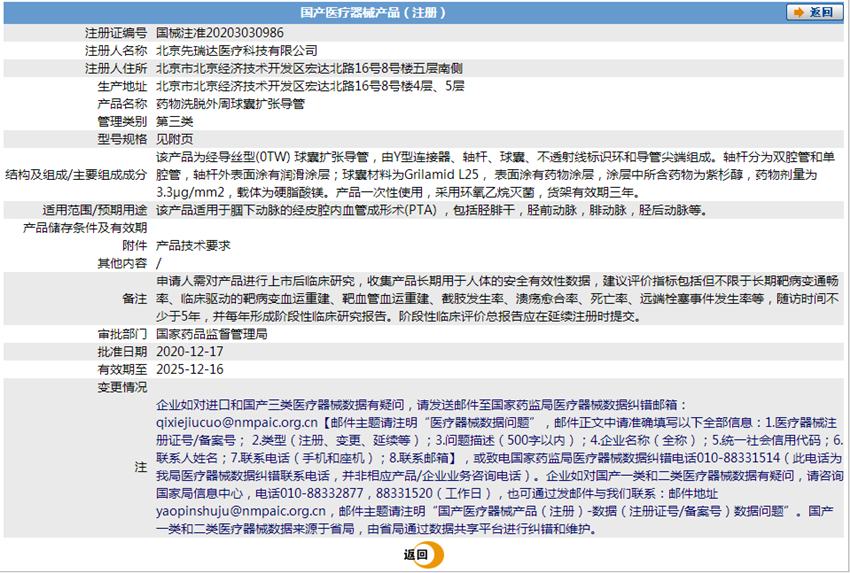850x573 pixels.
Task: Select approval date 2020-12-17
Action: pyautogui.click(x=190, y=352)
